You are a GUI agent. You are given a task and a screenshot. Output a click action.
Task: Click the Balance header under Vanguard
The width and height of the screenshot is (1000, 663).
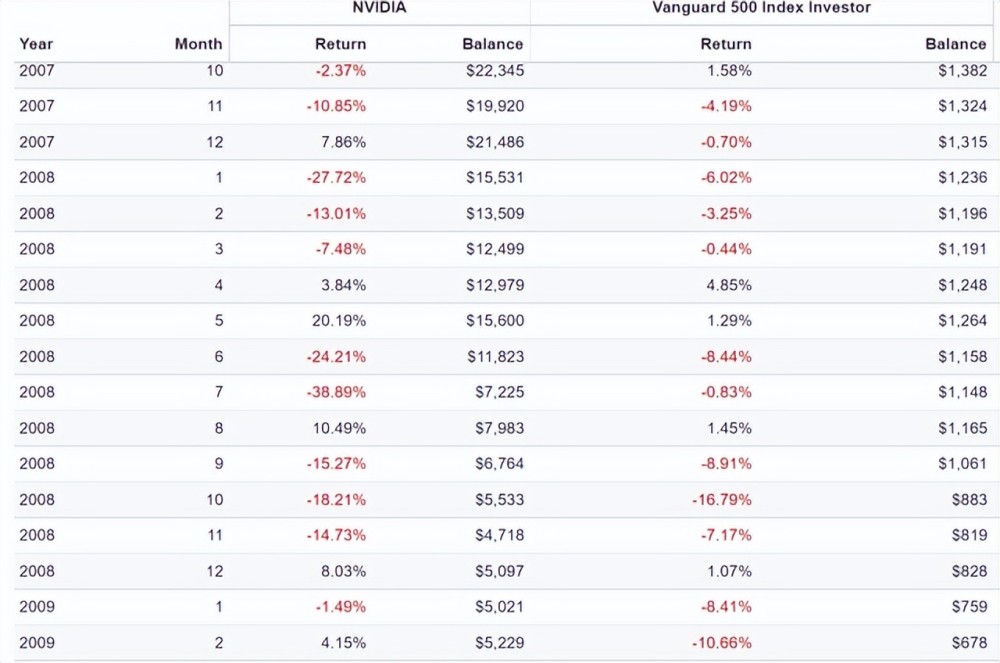(x=956, y=44)
